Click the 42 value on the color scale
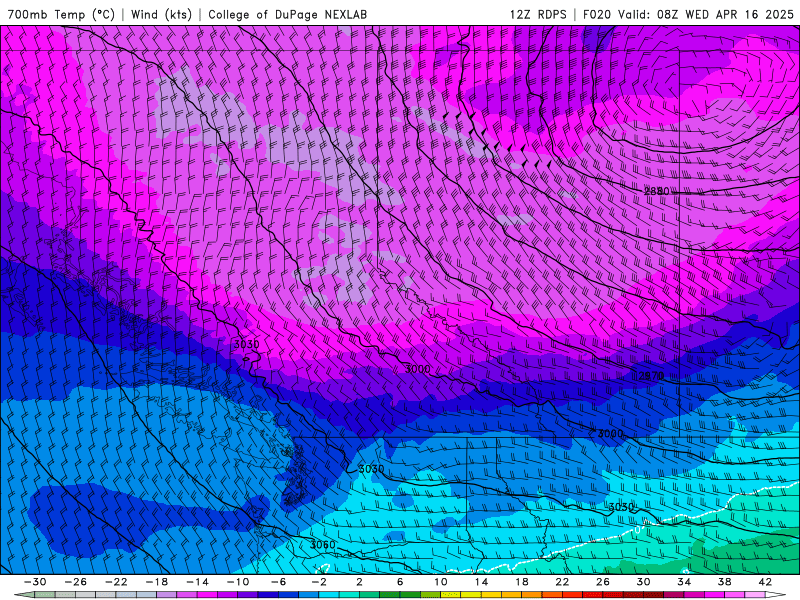The width and height of the screenshot is (800, 600). (764, 582)
